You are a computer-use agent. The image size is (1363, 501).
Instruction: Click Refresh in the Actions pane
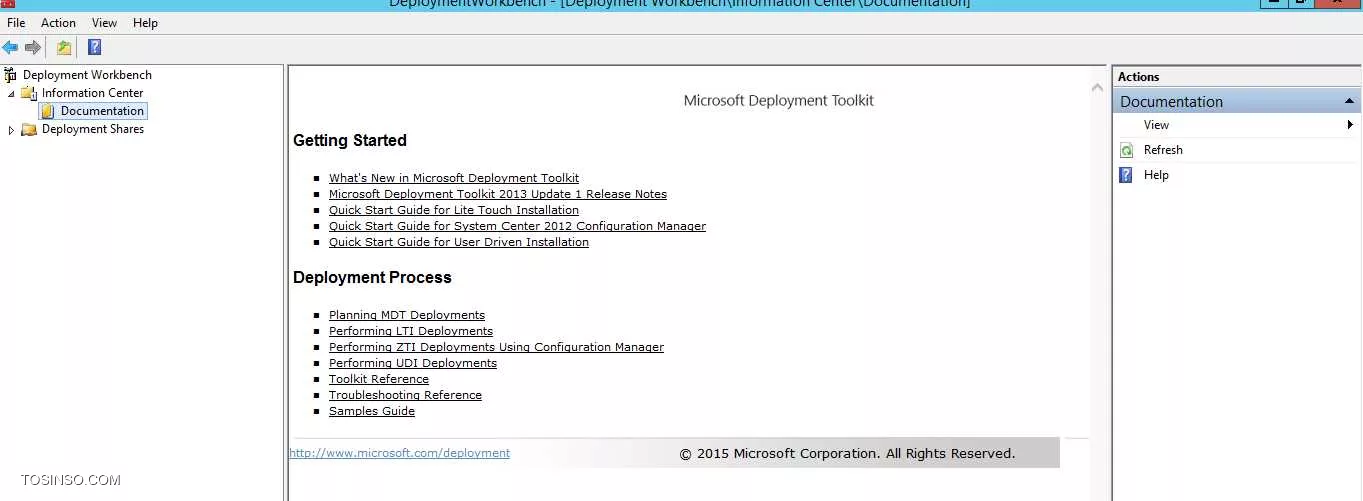tap(1163, 150)
